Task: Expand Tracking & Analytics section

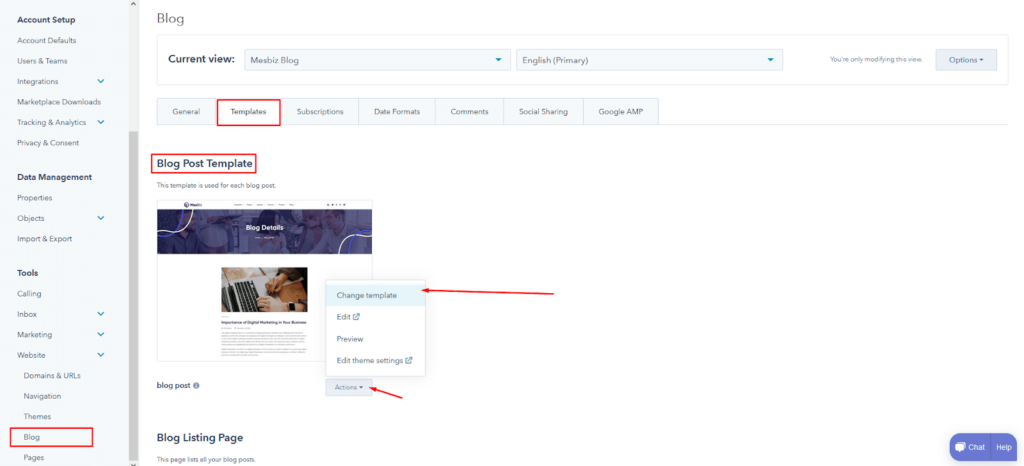Action: tap(101, 122)
